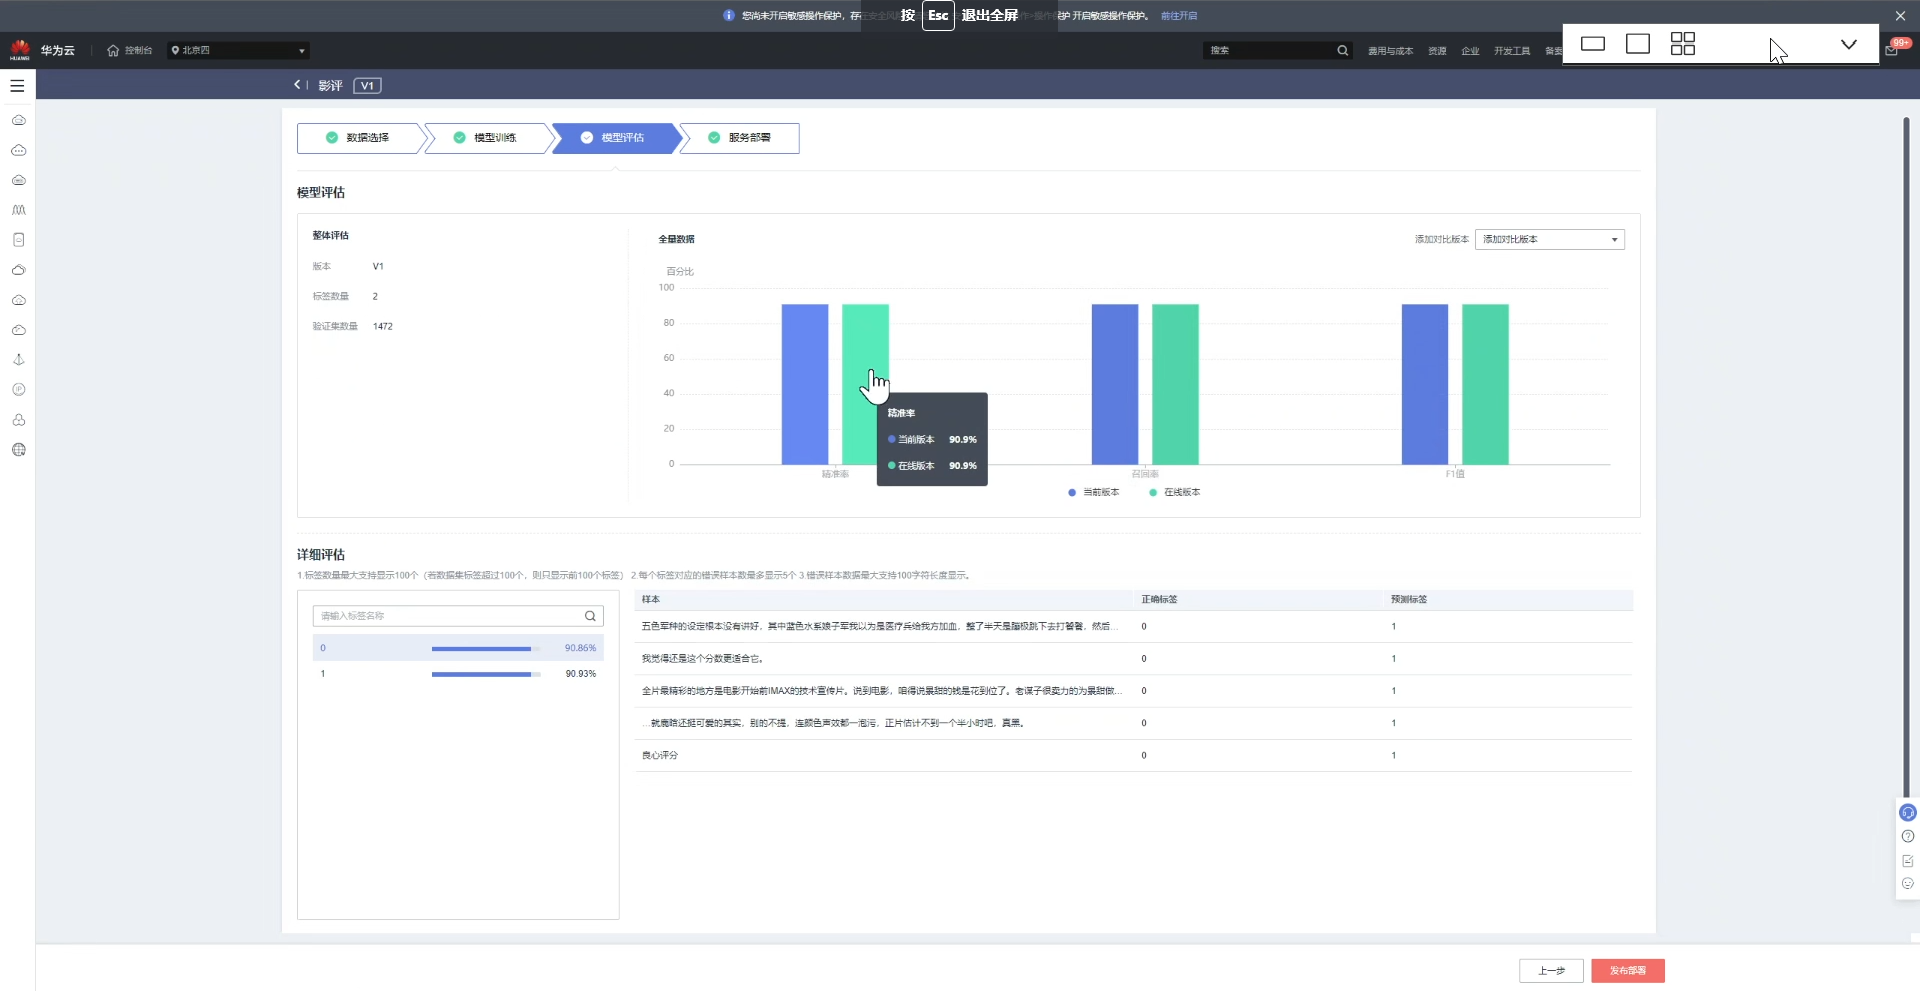Open the IP circle sidebar icon
Image resolution: width=1920 pixels, height=991 pixels.
coord(18,390)
